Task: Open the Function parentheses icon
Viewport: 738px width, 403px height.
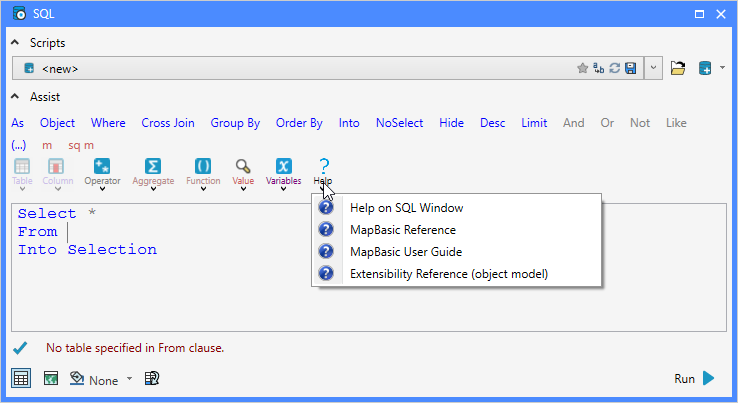Action: (x=203, y=166)
